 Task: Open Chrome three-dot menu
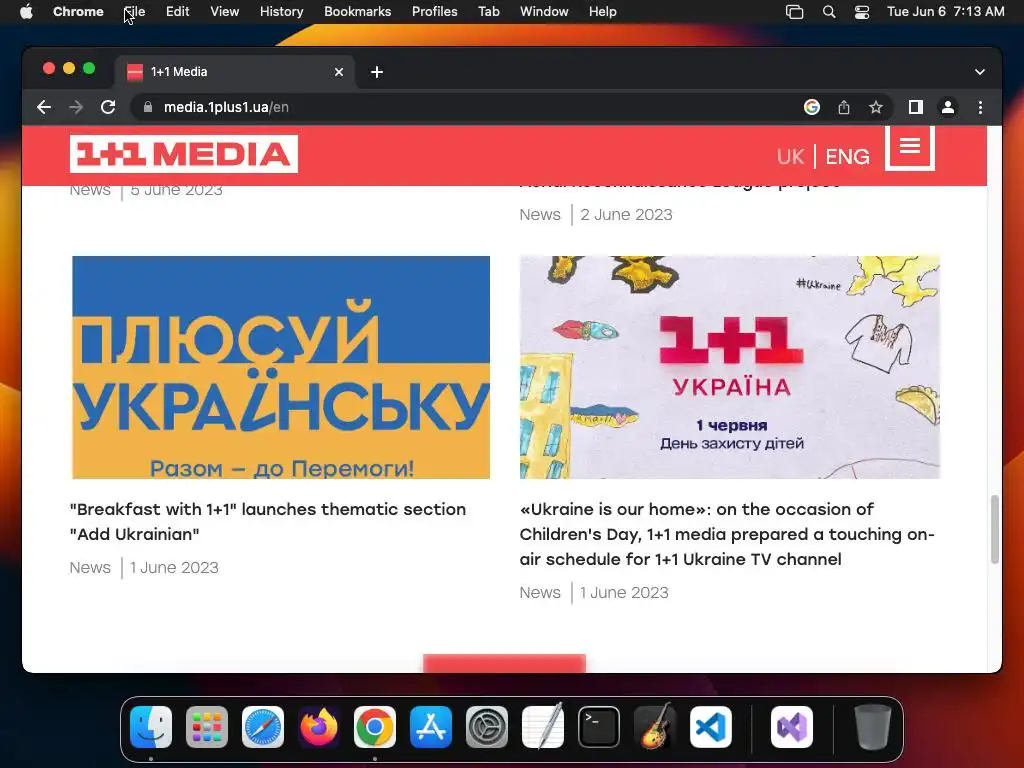tap(980, 107)
